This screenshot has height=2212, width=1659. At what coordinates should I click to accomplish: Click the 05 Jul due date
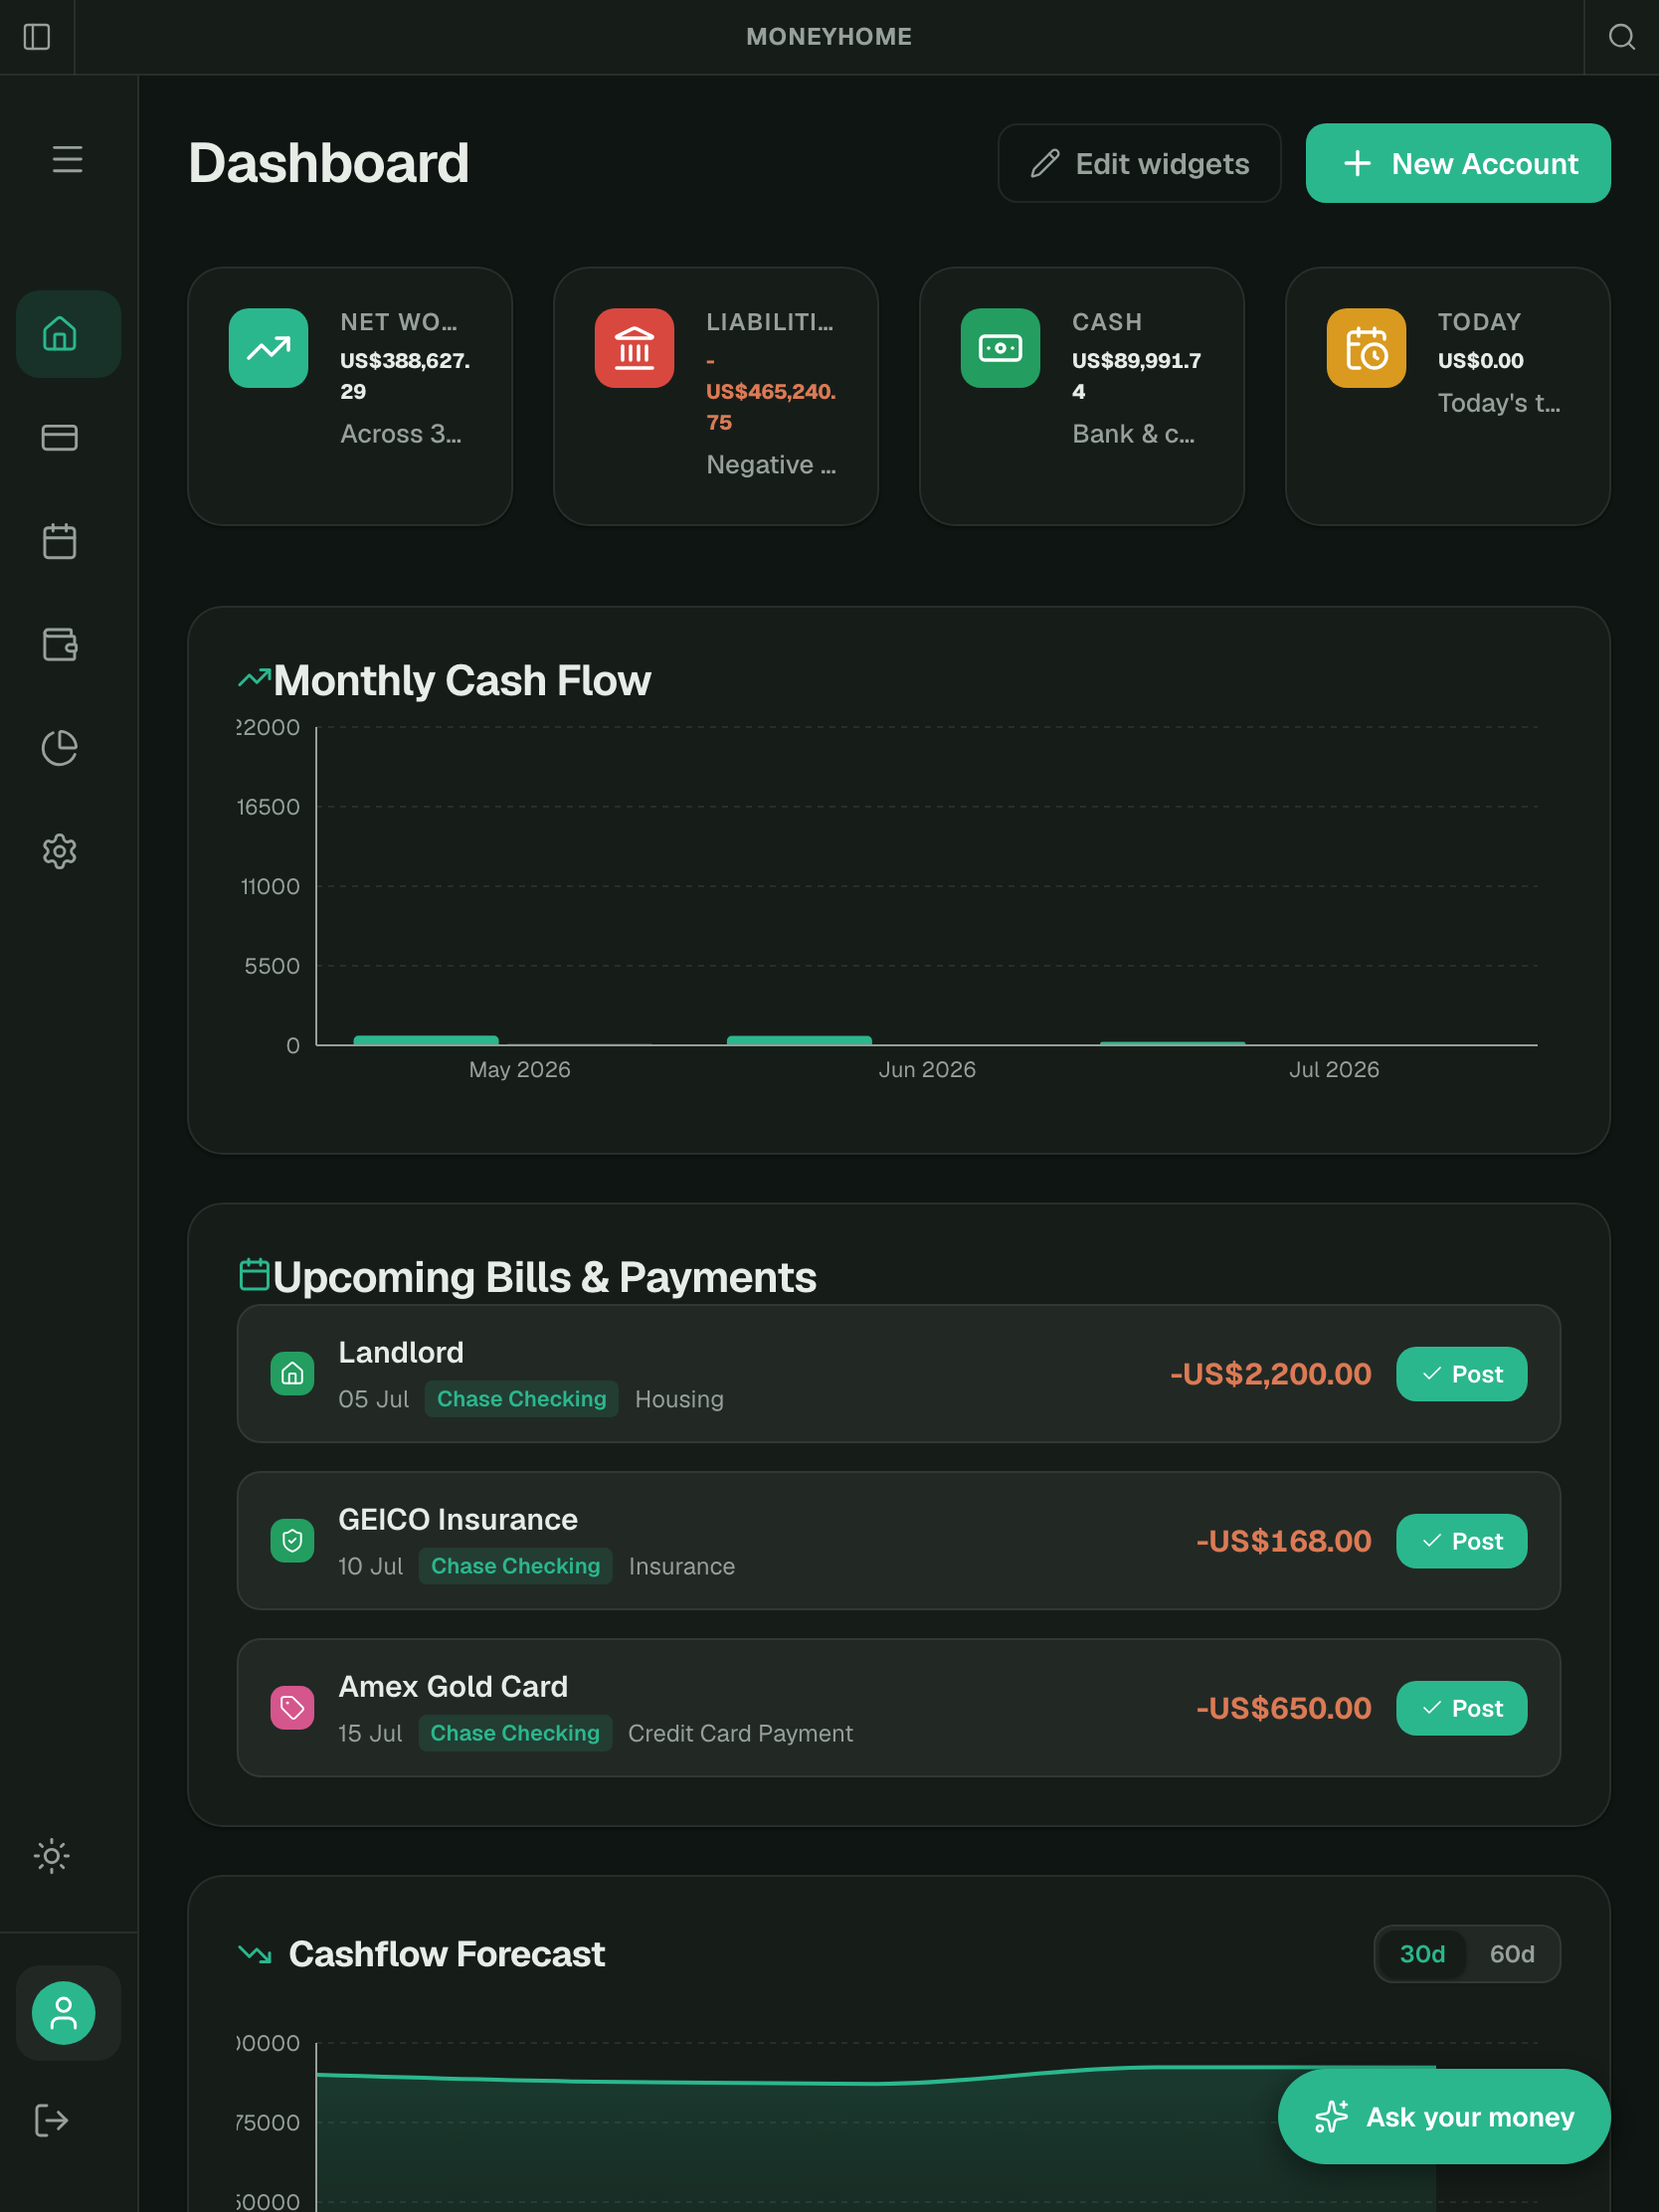[x=374, y=1399]
